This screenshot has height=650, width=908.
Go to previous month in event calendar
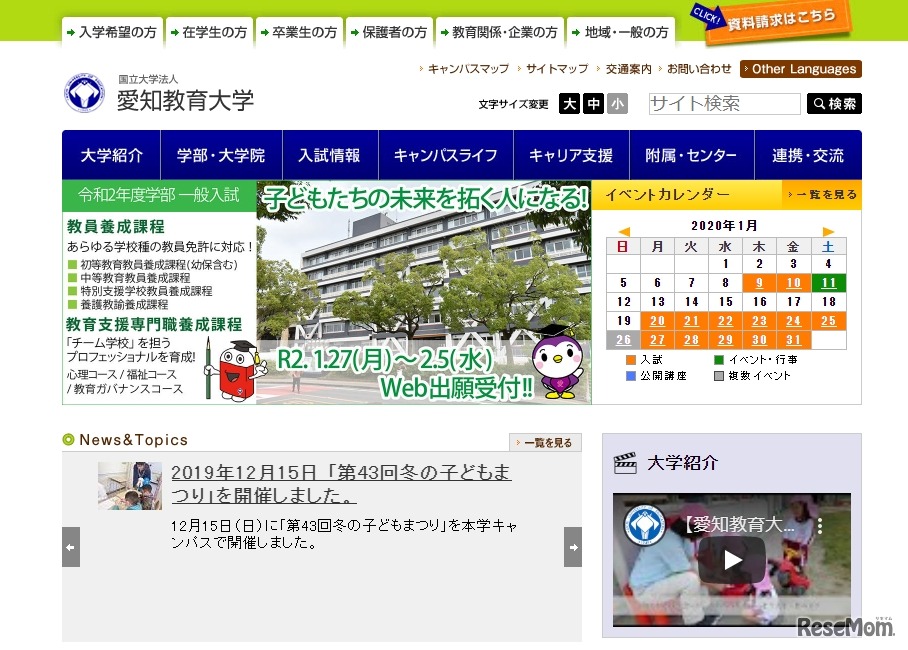point(624,230)
